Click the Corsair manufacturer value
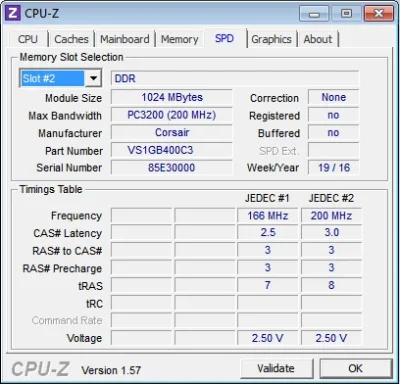This screenshot has height=384, width=400. point(172,132)
